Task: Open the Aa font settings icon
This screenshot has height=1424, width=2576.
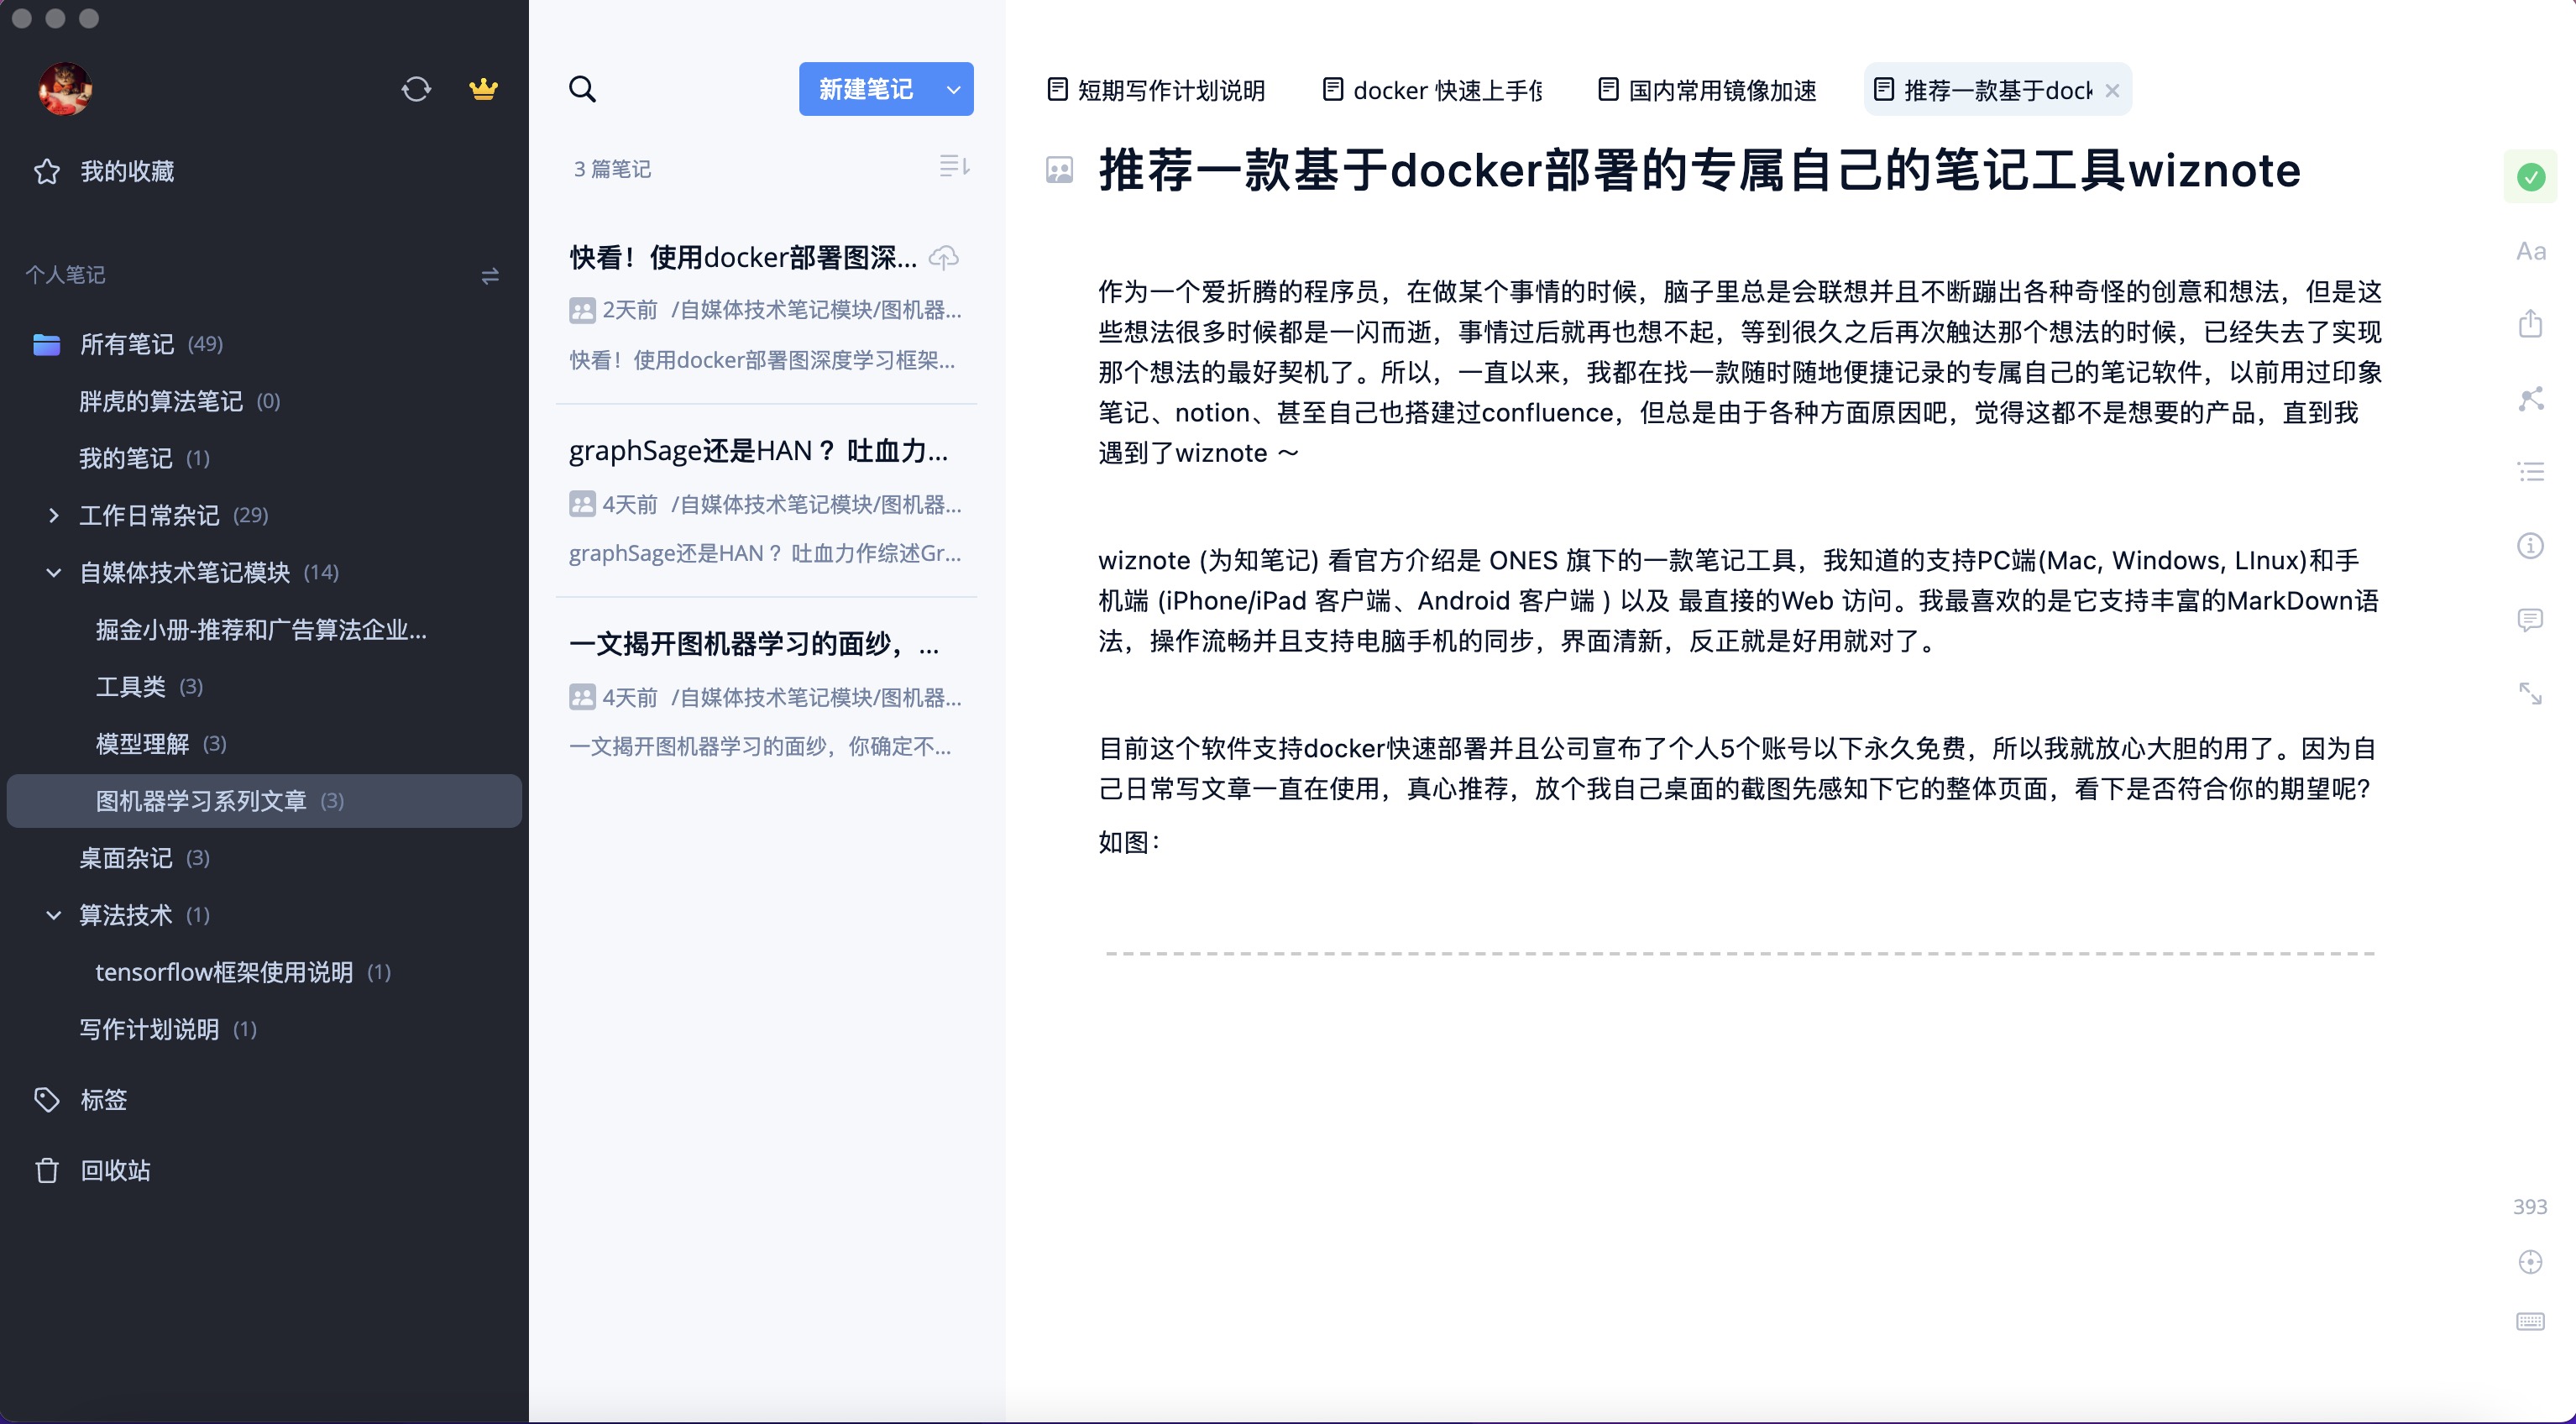Action: click(x=2530, y=251)
